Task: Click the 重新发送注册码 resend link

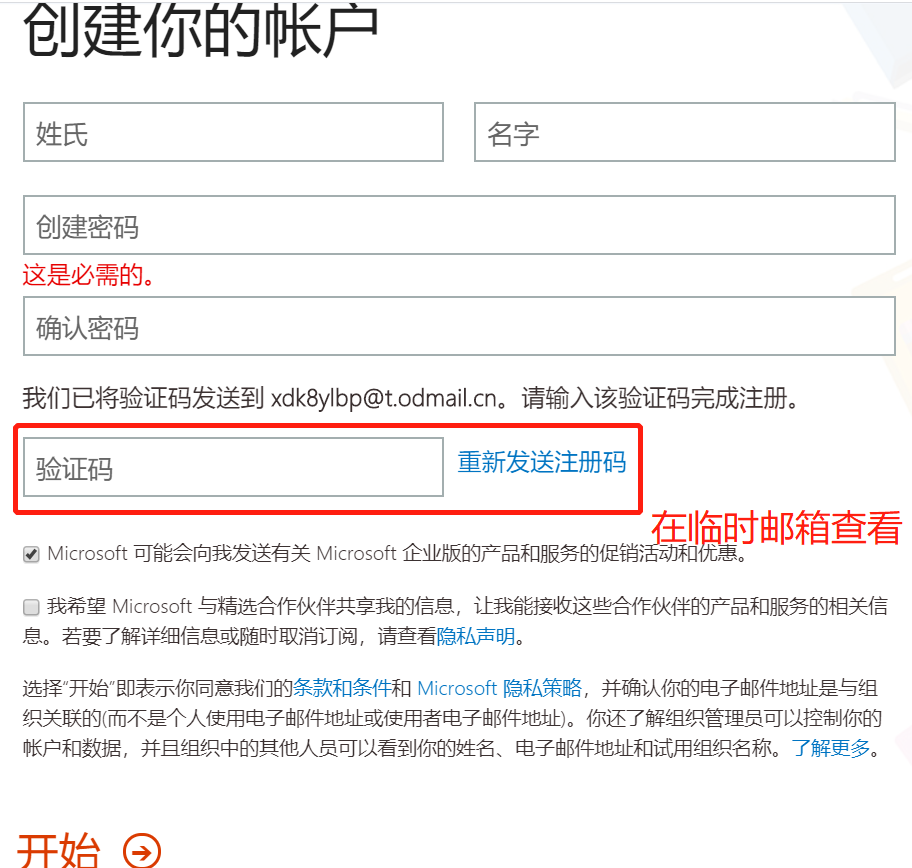Action: (x=542, y=463)
